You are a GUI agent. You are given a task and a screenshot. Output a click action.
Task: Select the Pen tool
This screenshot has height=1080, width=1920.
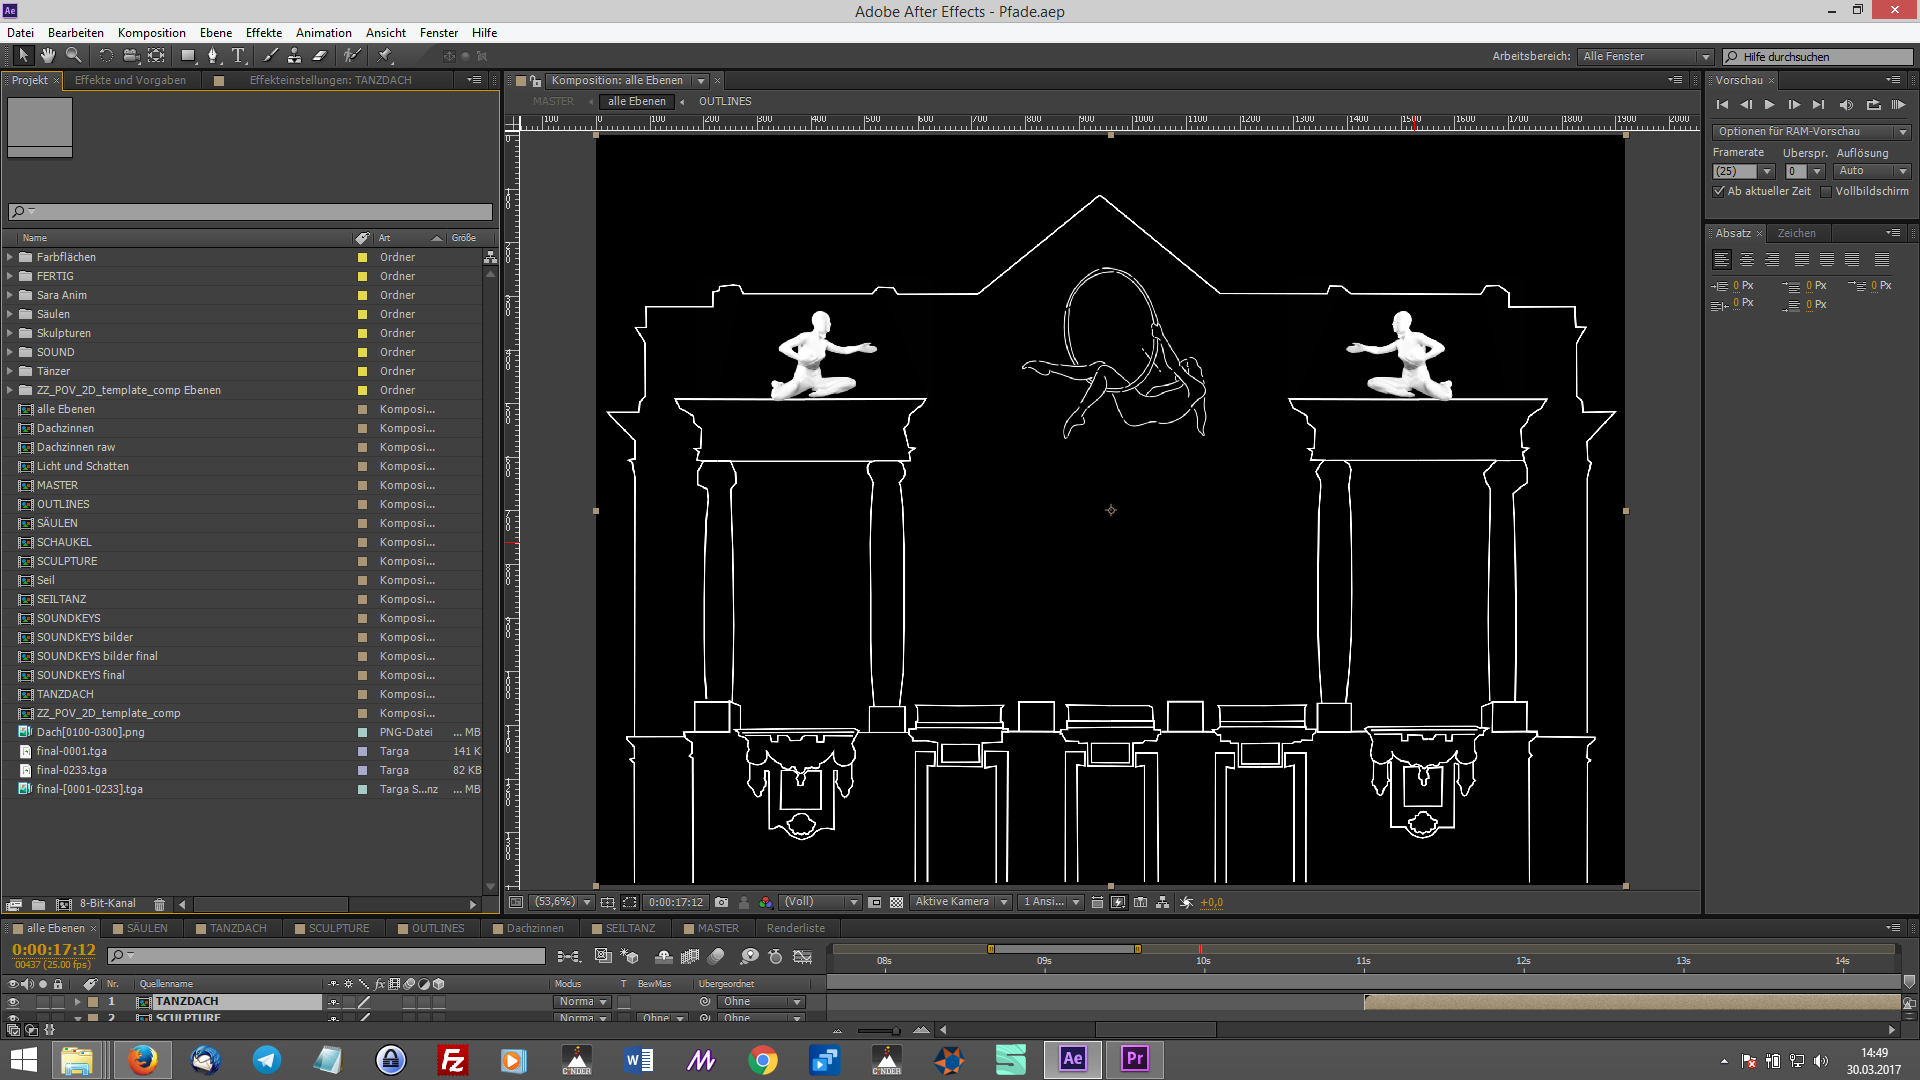(212, 56)
